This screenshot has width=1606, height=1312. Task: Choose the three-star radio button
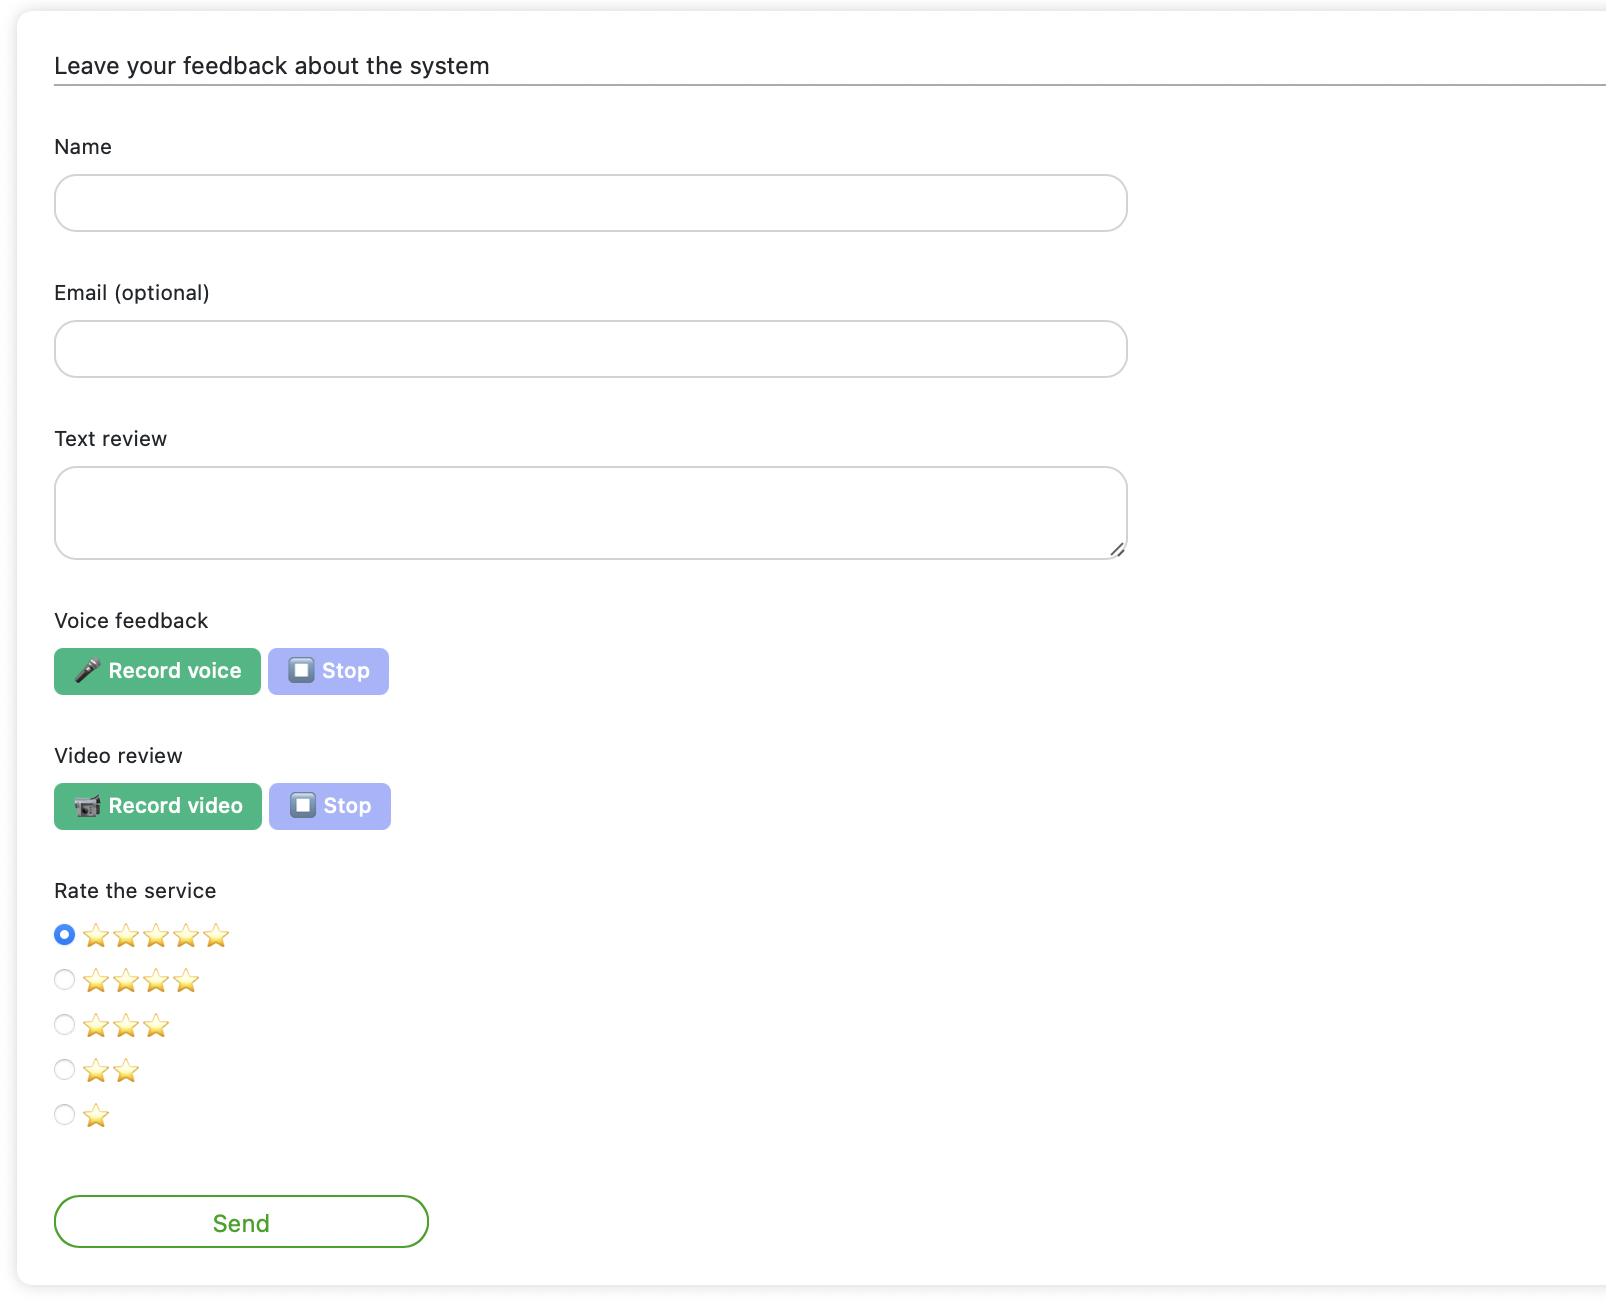[x=65, y=1025]
